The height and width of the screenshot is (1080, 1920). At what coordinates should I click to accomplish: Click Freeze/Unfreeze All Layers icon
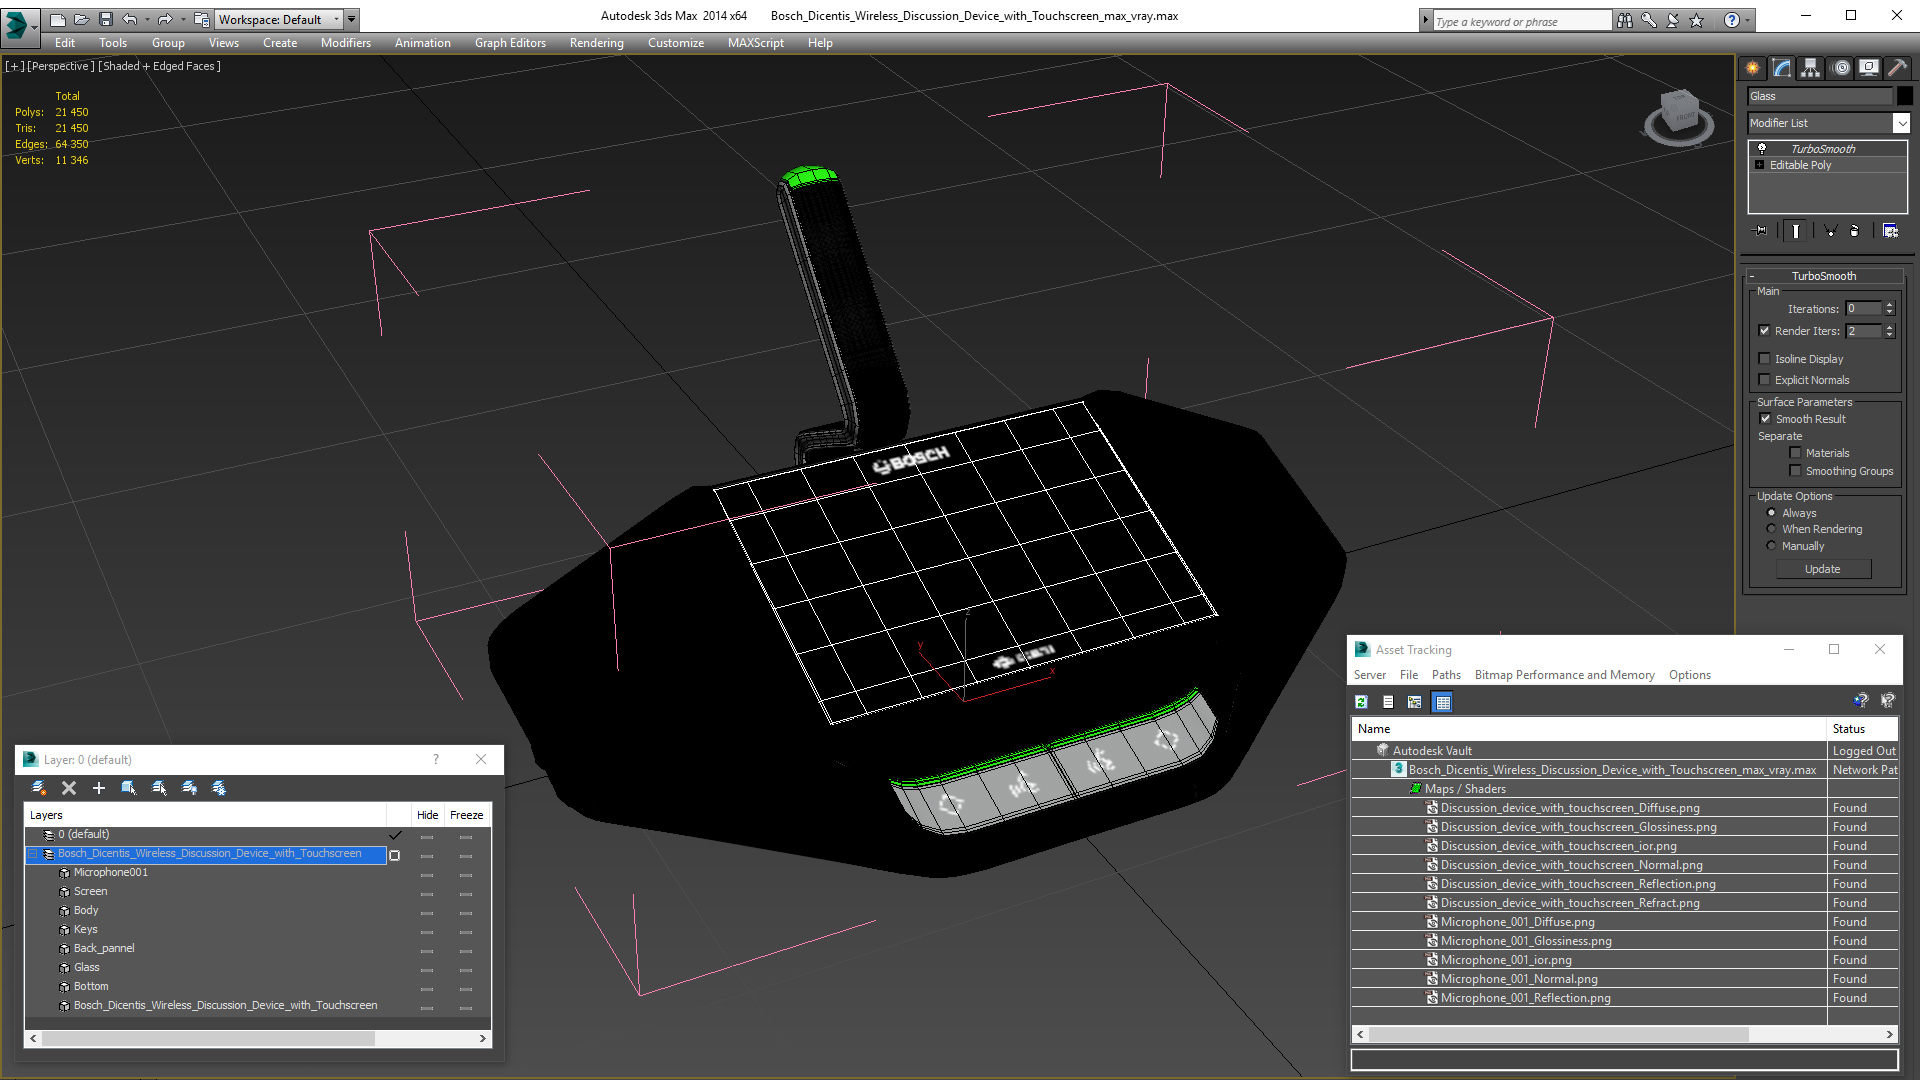219,788
